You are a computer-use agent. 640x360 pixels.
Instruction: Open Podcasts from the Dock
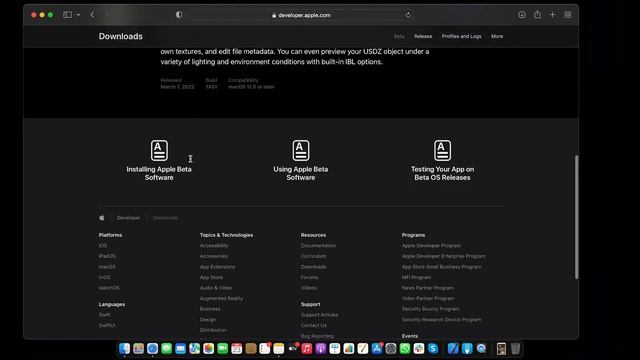321,349
